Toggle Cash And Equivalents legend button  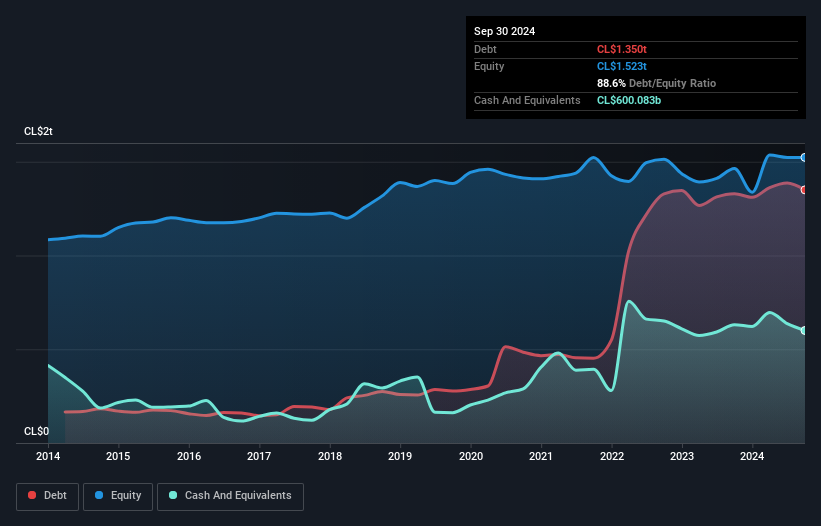coord(229,495)
